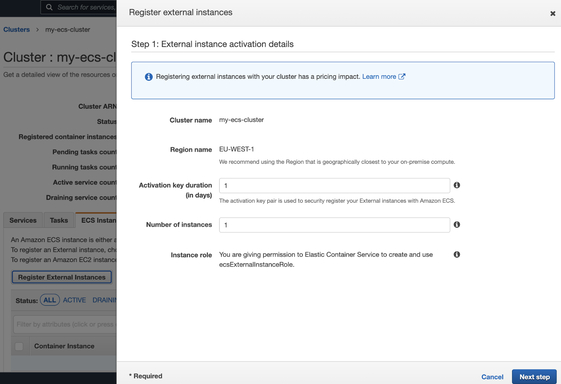Open the Learn more pricing link
Viewport: 561px width, 384px height.
[379, 77]
